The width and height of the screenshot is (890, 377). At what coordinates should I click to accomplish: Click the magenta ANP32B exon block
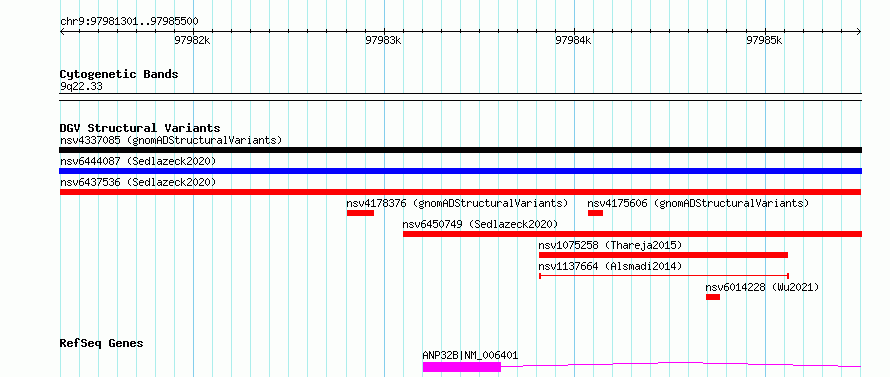(x=461, y=367)
